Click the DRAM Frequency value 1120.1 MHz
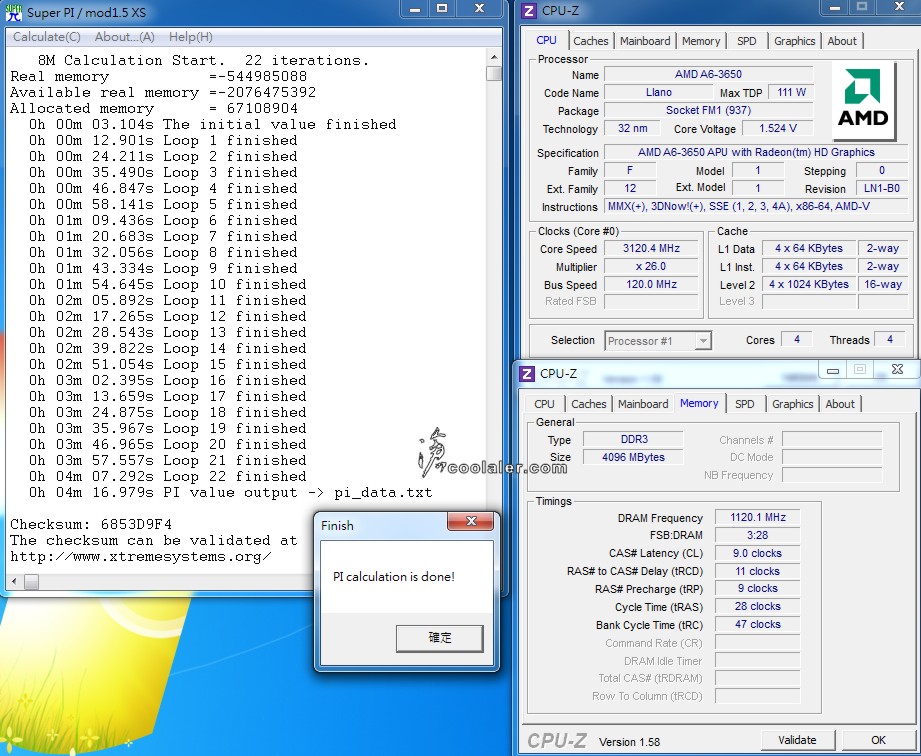 pos(758,518)
